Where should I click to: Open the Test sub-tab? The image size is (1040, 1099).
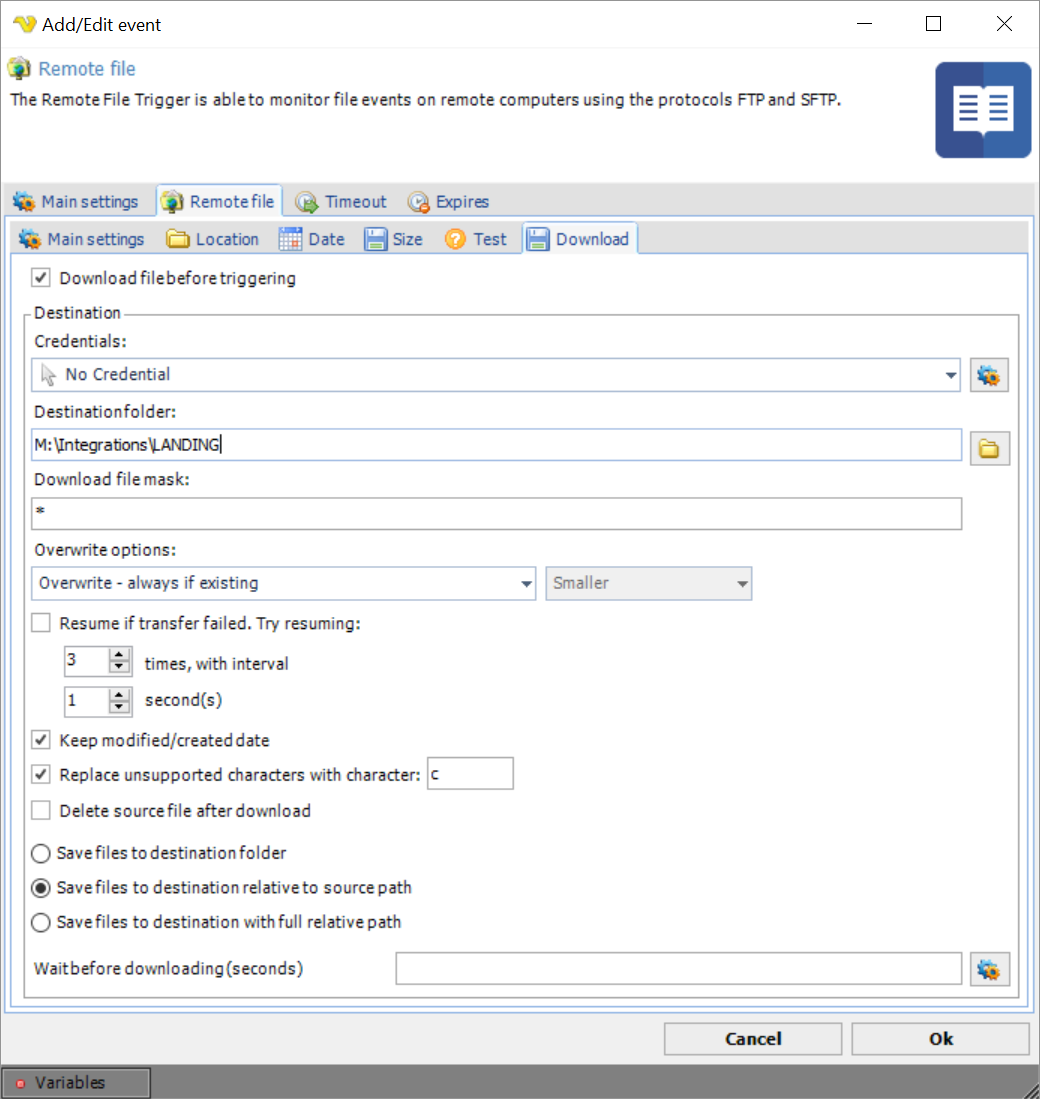pyautogui.click(x=477, y=239)
